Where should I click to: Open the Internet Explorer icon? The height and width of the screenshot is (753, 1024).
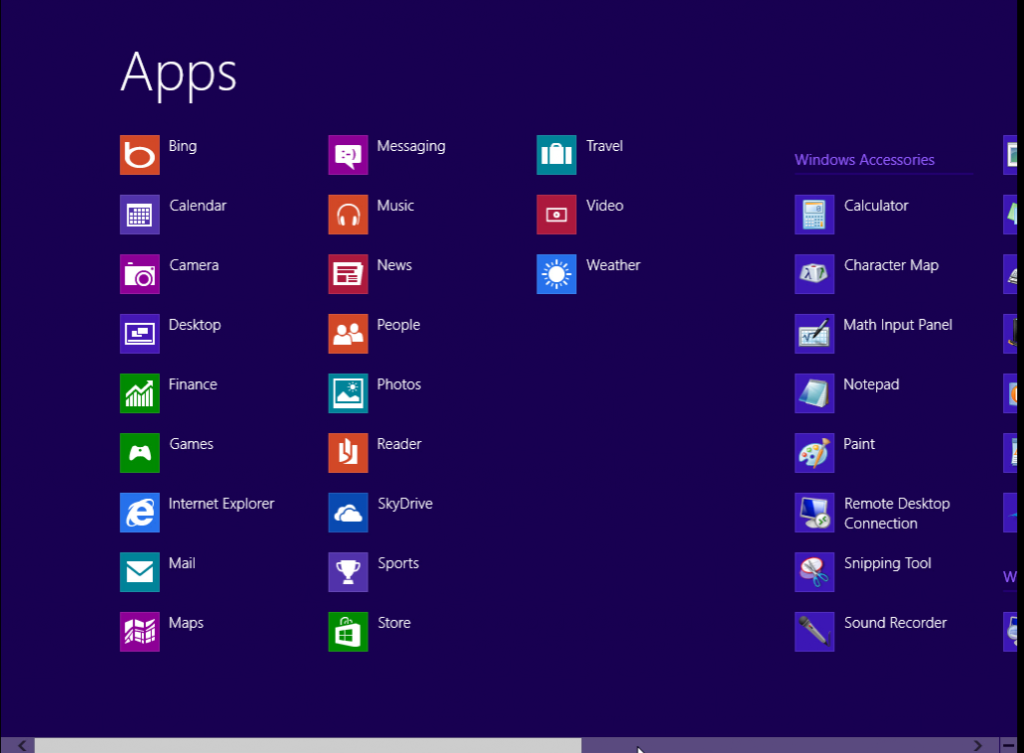click(140, 512)
